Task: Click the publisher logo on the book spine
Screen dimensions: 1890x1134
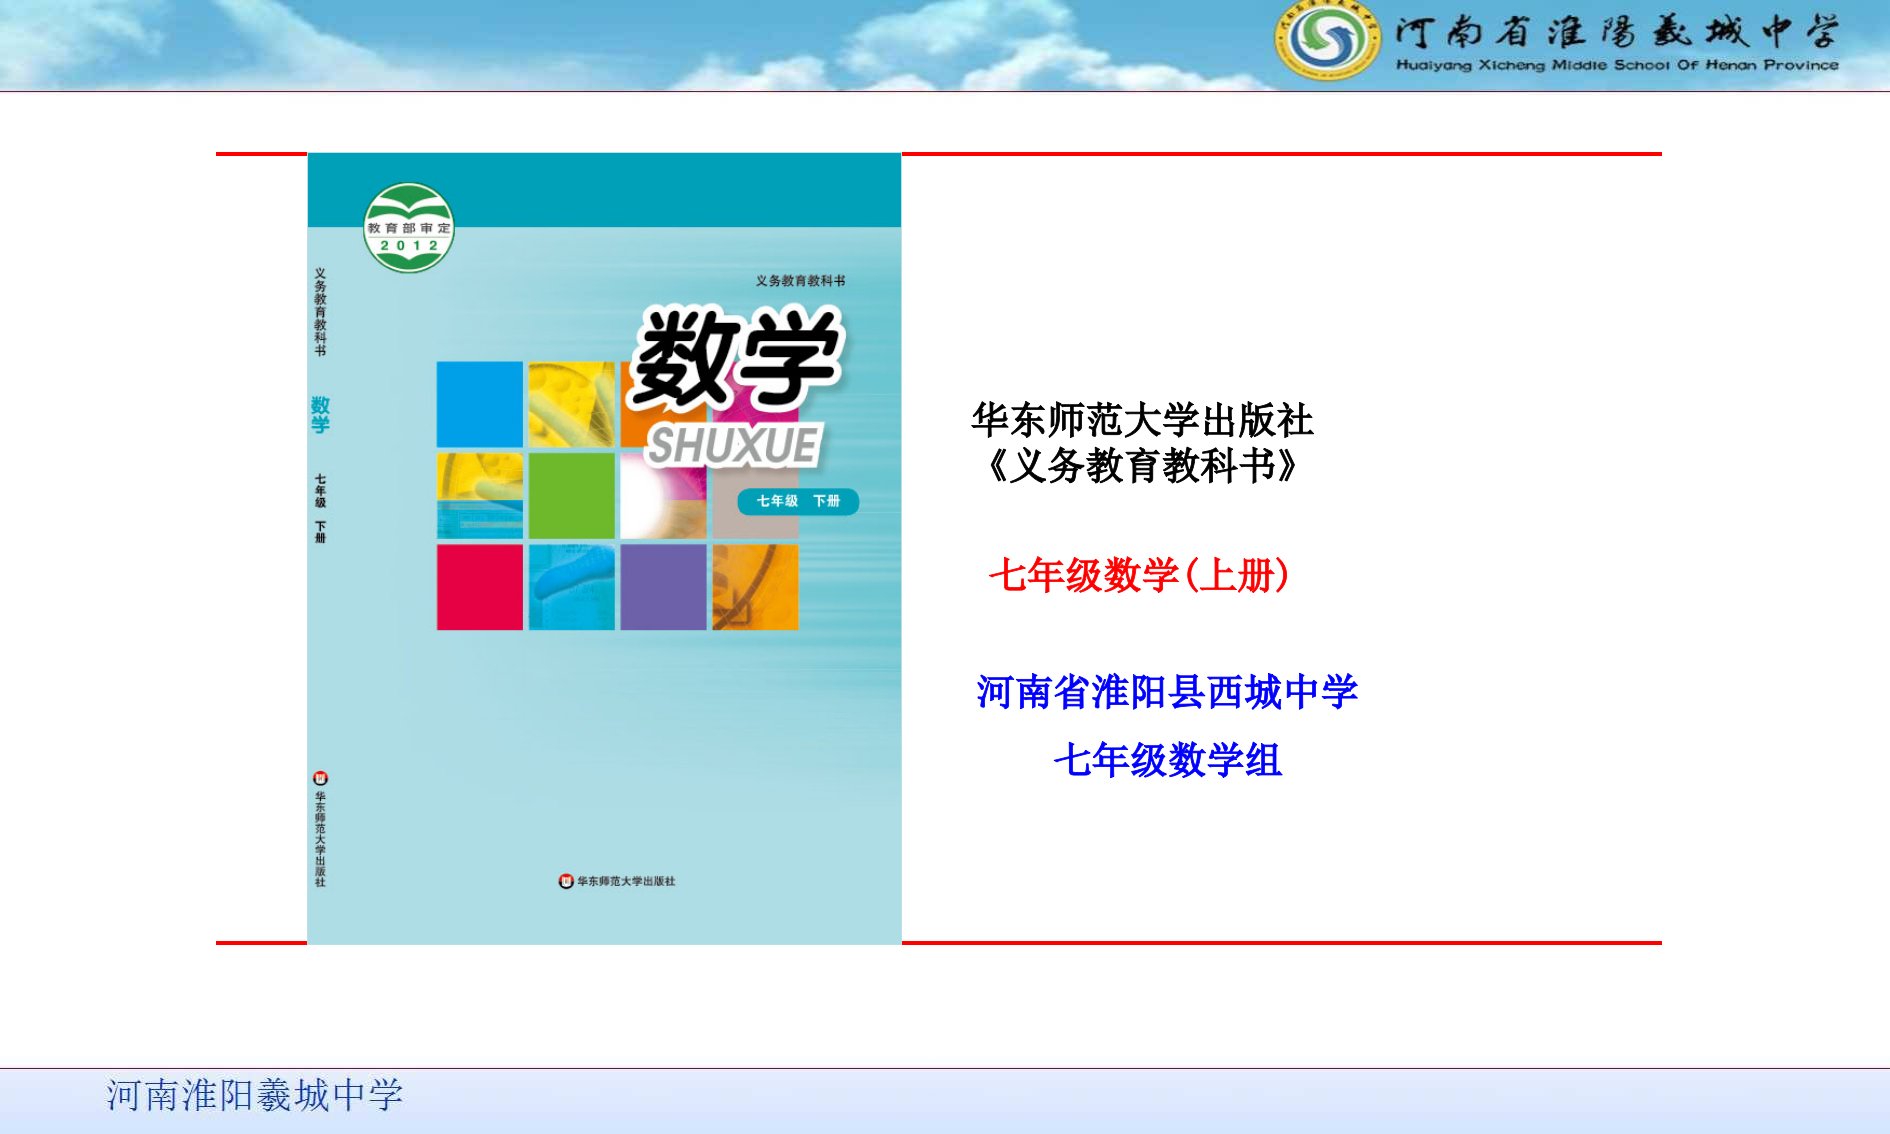Action: pyautogui.click(x=320, y=778)
